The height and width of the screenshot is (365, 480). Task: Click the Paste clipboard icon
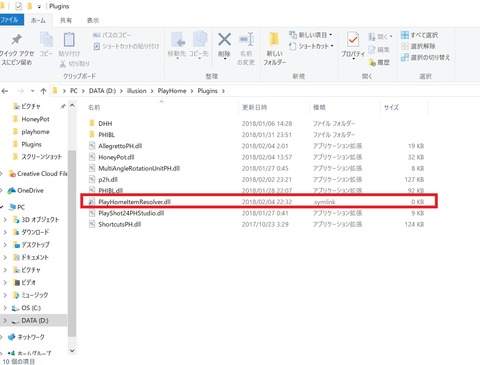click(x=69, y=40)
